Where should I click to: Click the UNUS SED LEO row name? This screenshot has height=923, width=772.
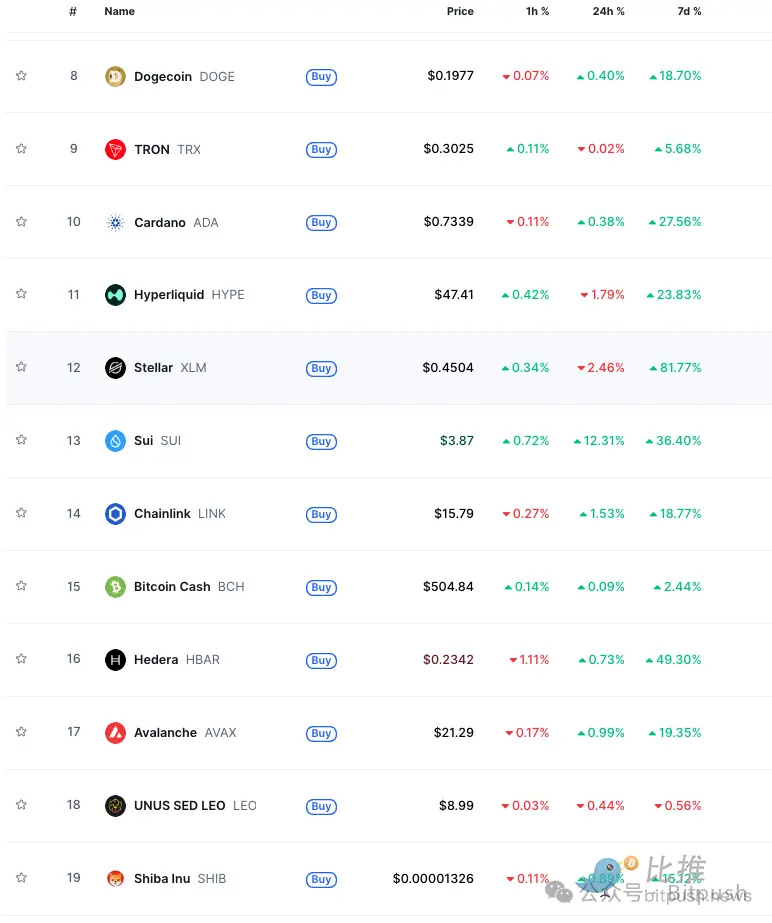point(180,806)
